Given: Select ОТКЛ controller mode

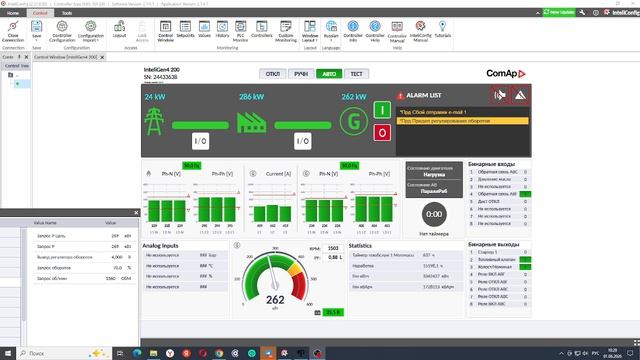Looking at the screenshot, I should [x=273, y=74].
